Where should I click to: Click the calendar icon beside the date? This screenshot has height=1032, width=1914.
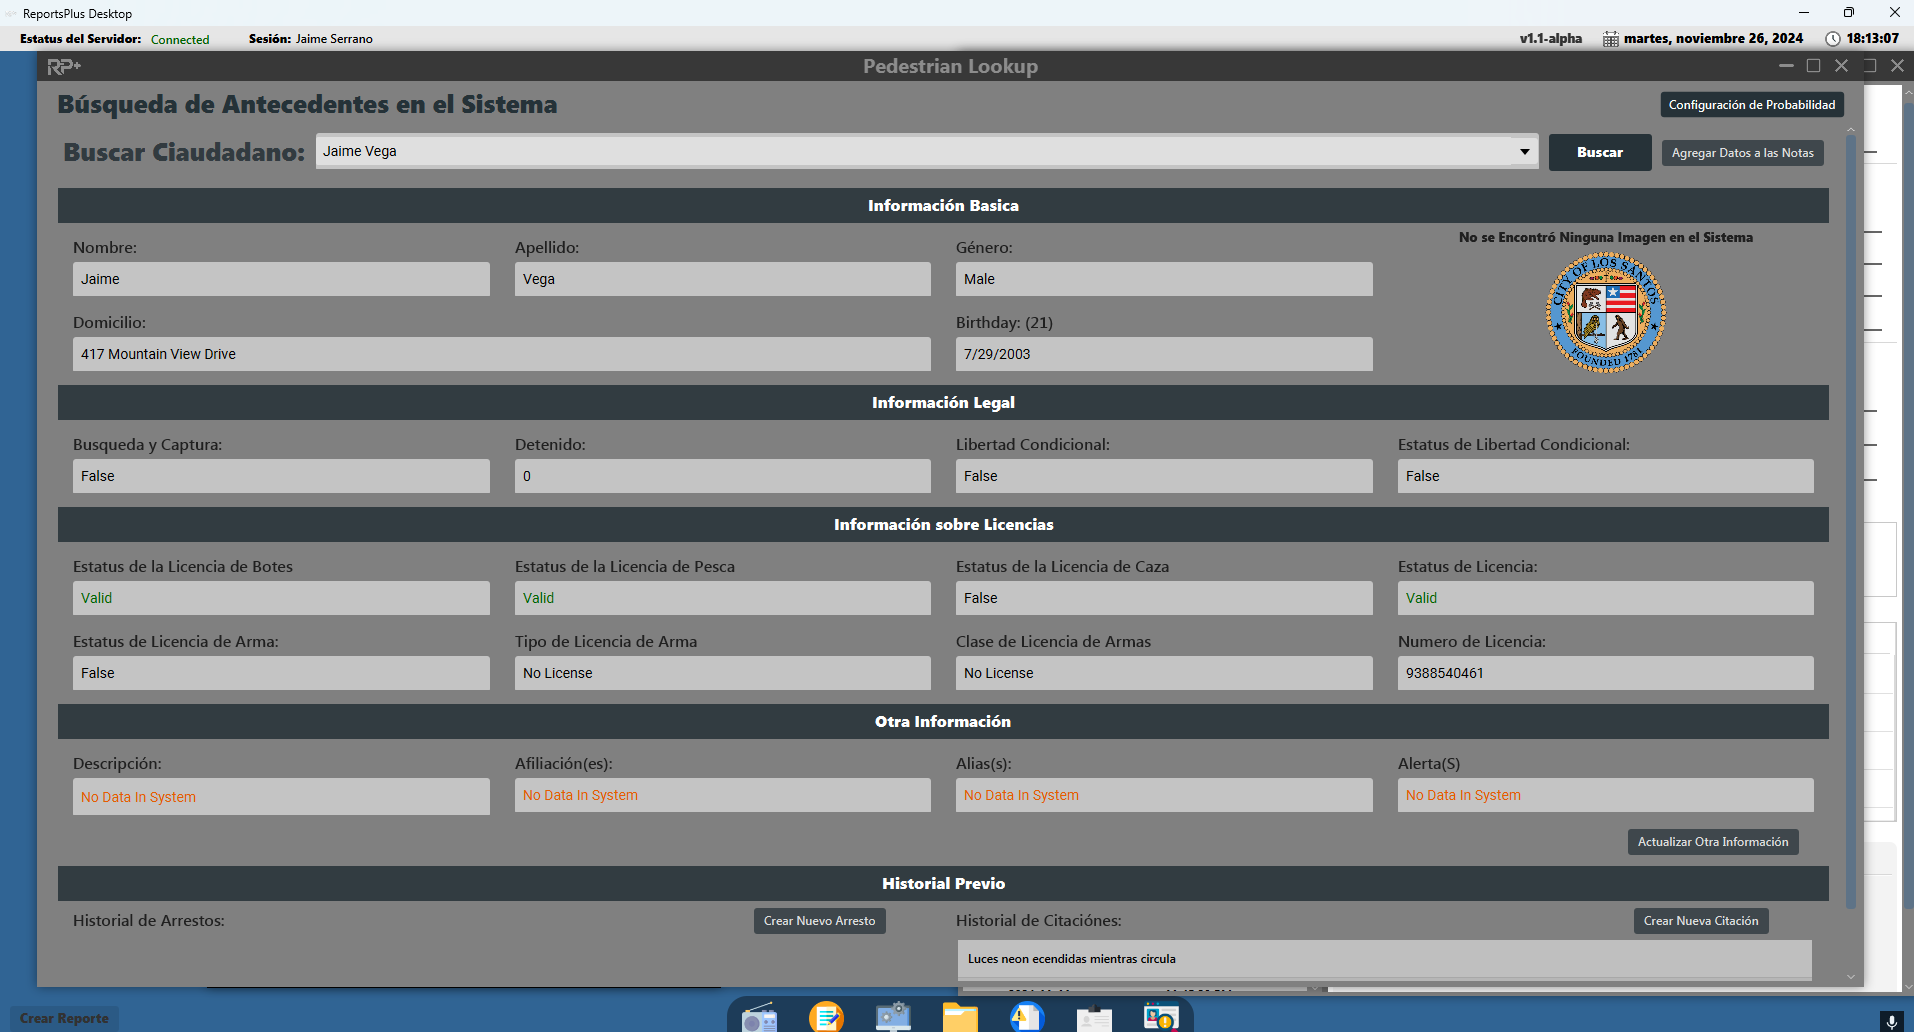1610,39
